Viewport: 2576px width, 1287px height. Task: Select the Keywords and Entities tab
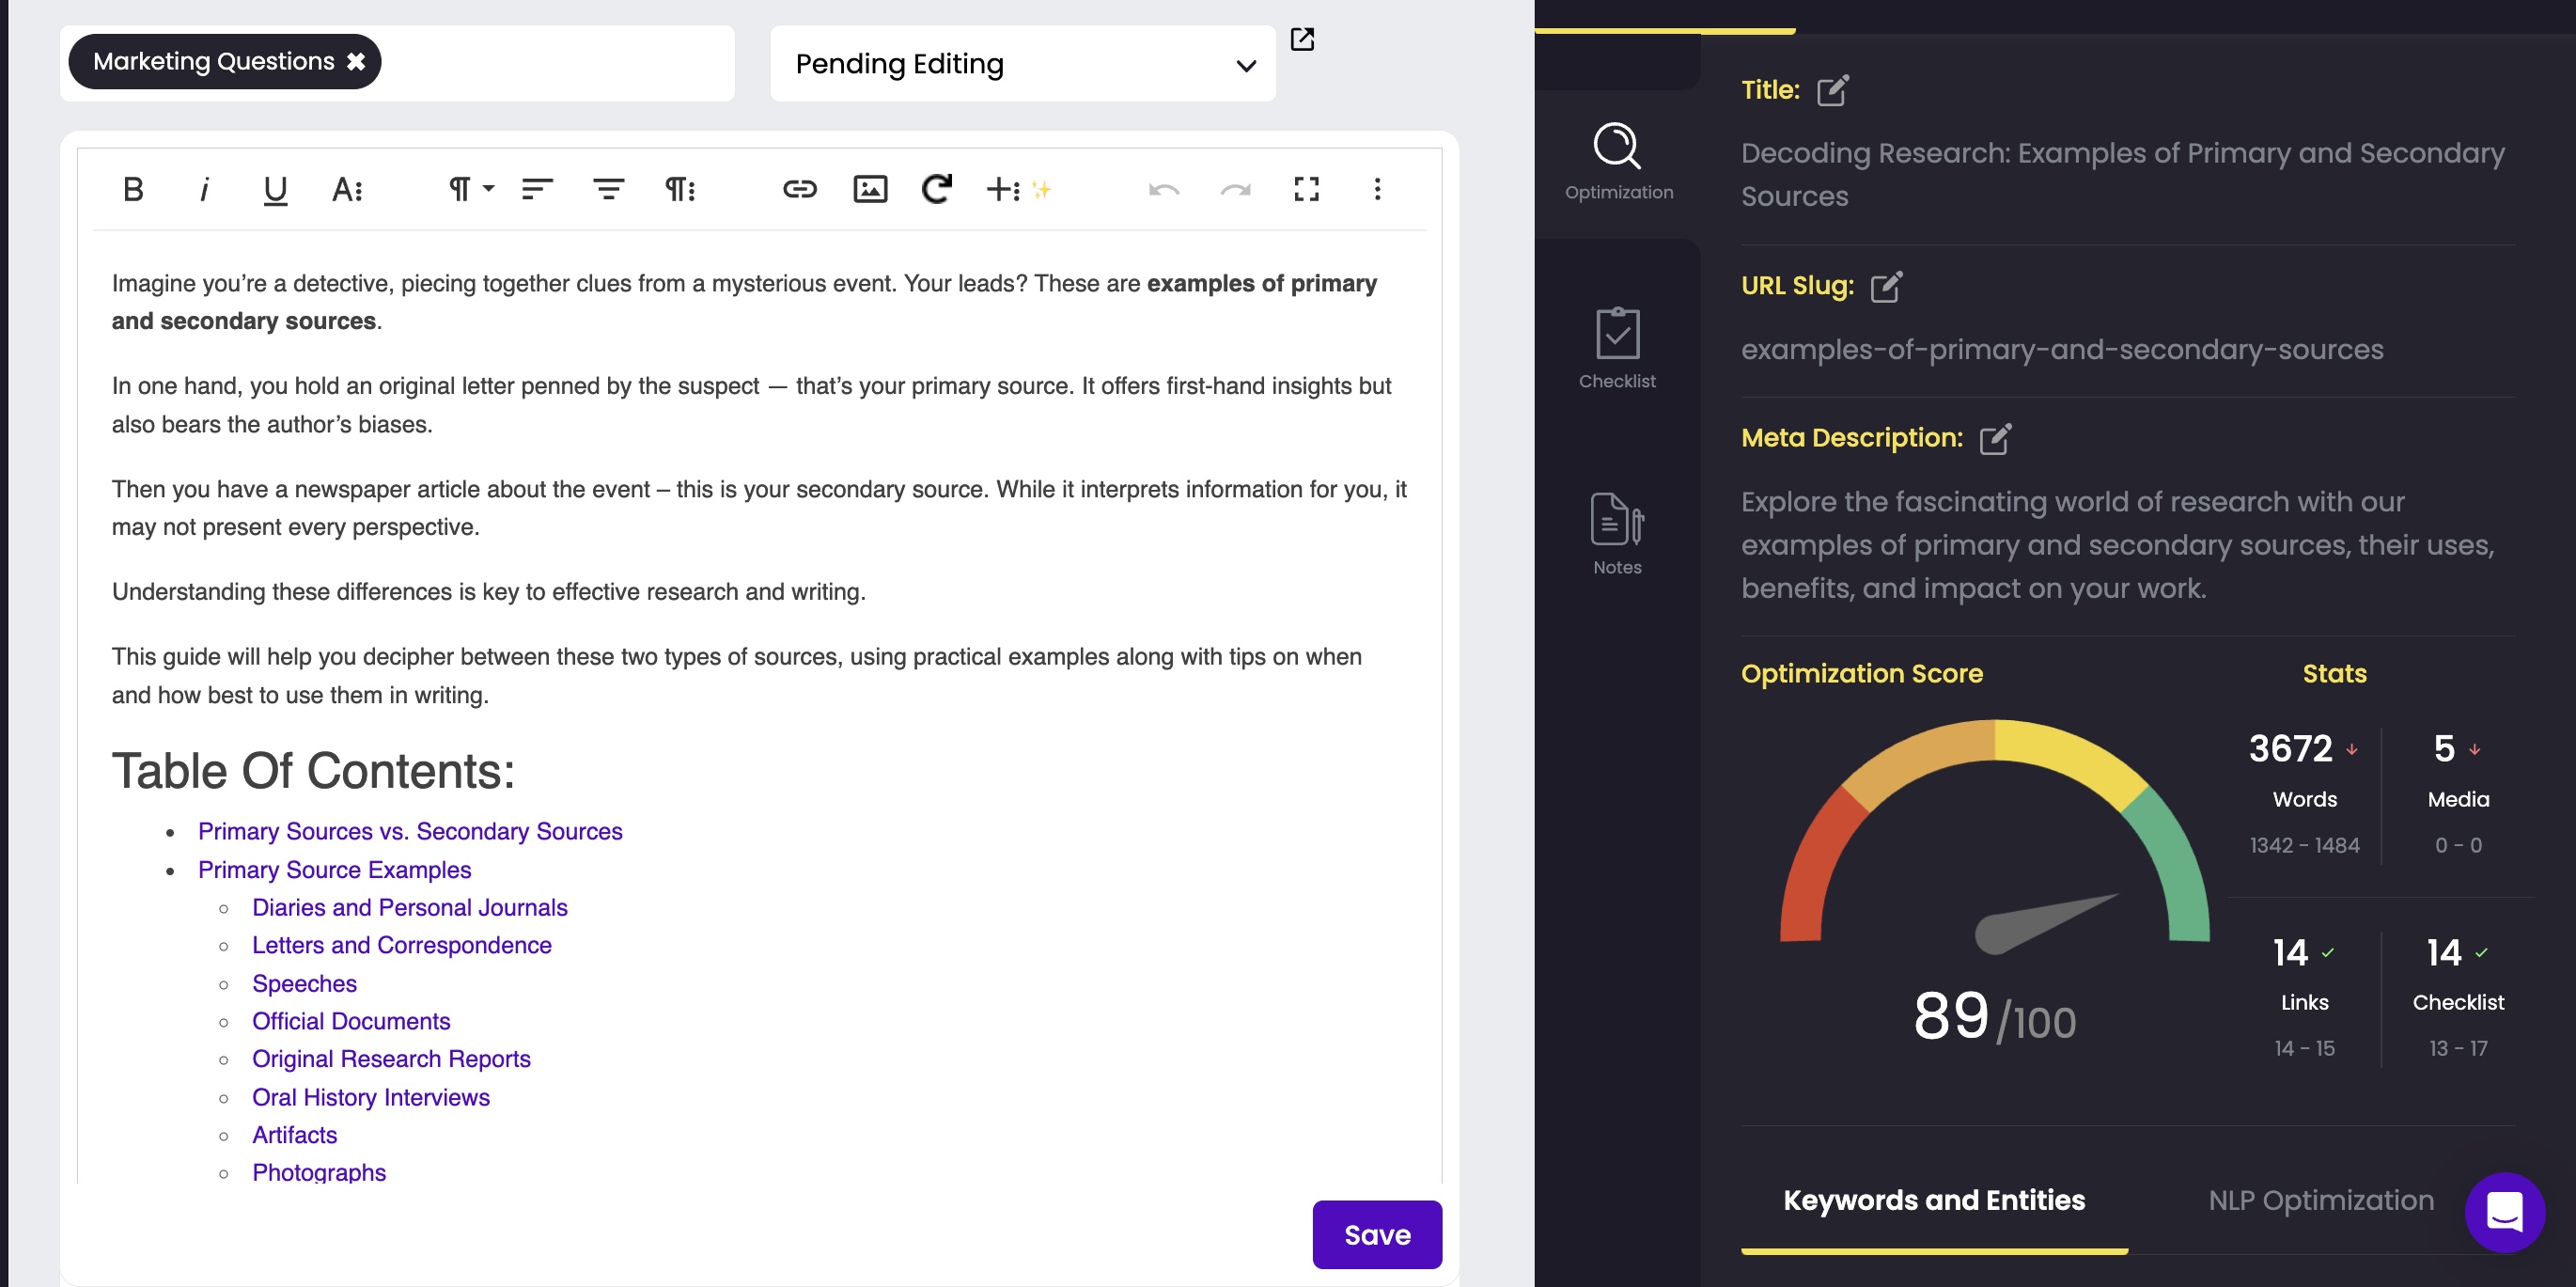point(1934,1200)
